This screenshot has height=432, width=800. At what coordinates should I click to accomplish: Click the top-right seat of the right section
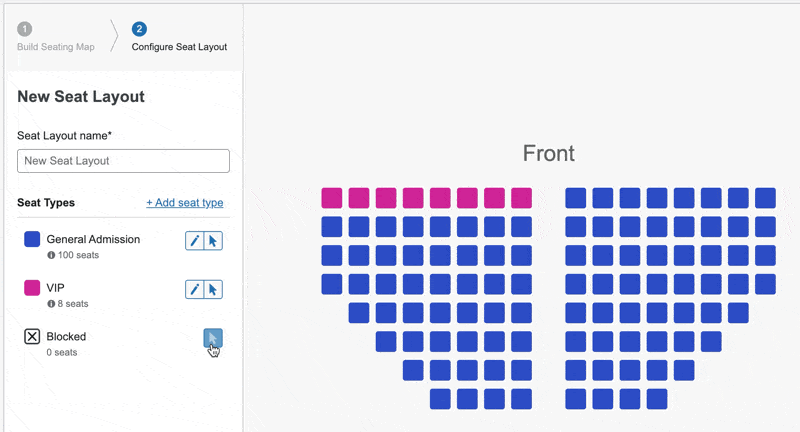point(765,198)
